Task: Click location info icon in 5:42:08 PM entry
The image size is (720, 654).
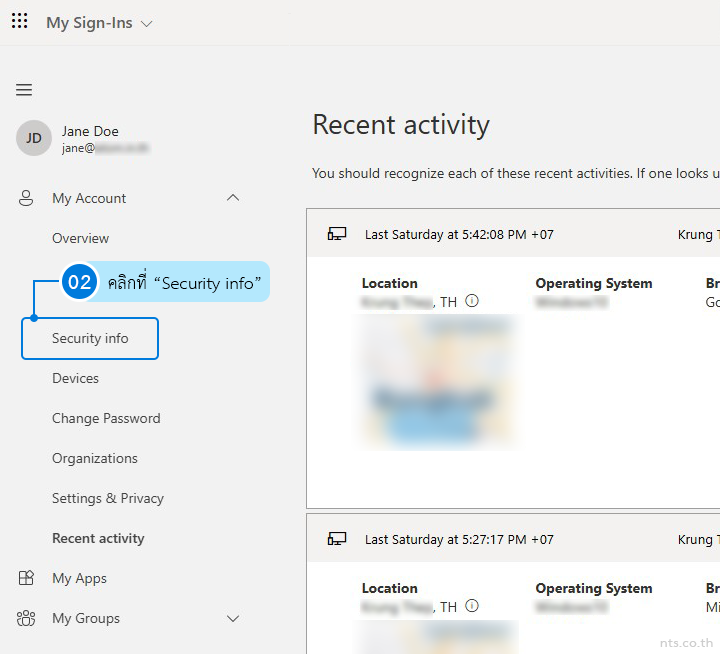Action: click(x=472, y=301)
